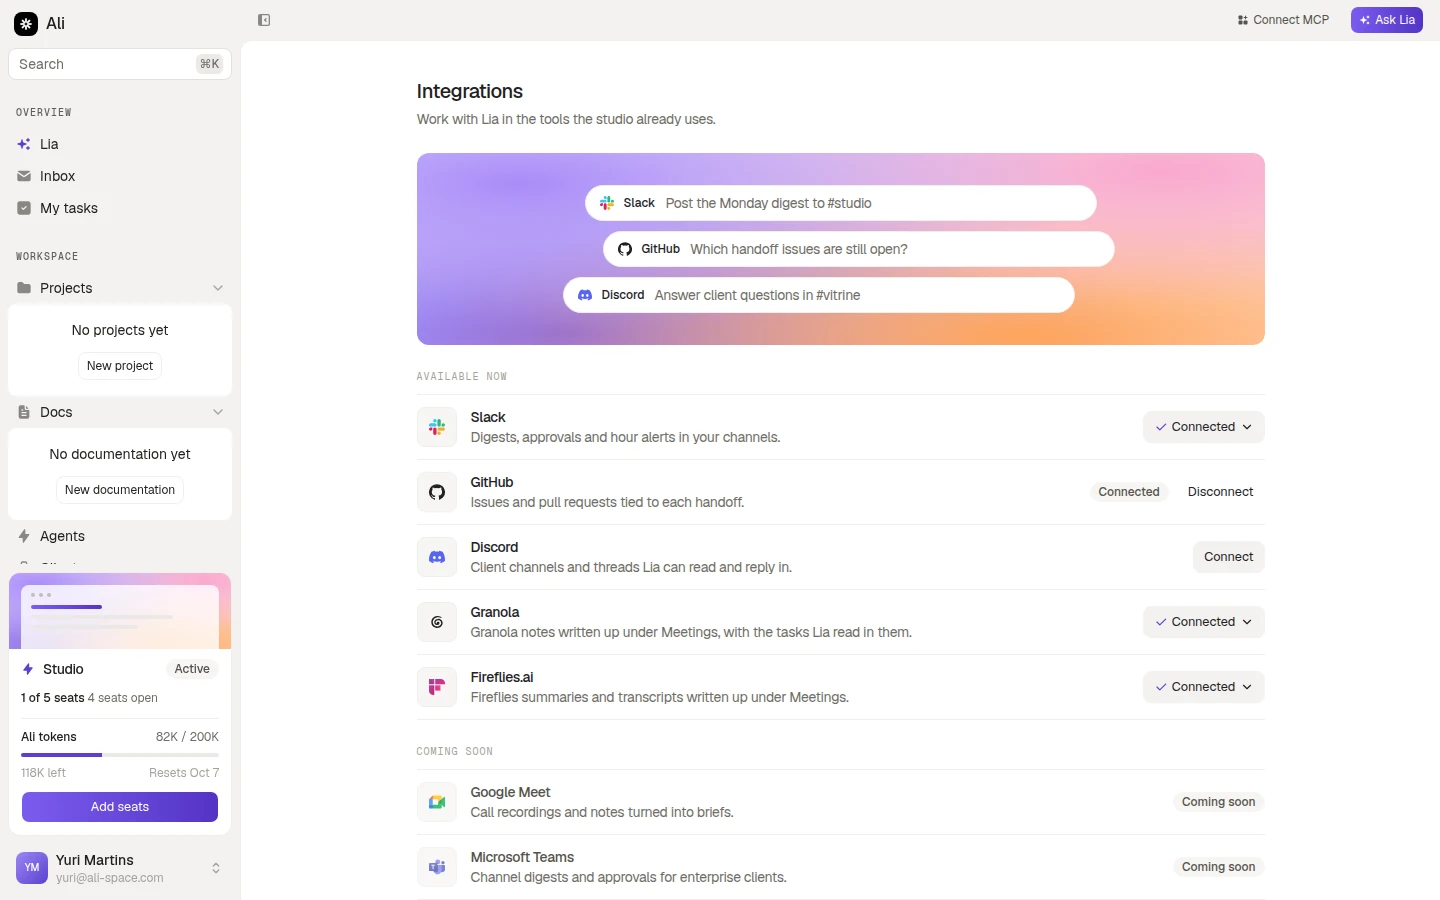The image size is (1440, 900).
Task: Connect the Discord integration
Action: pos(1229,557)
